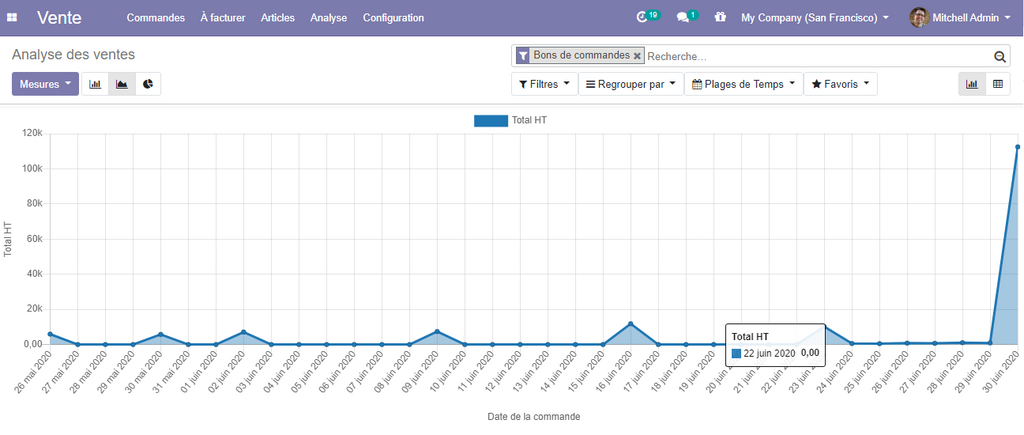1024x435 pixels.
Task: Switch to bar chart view
Action: [95, 84]
